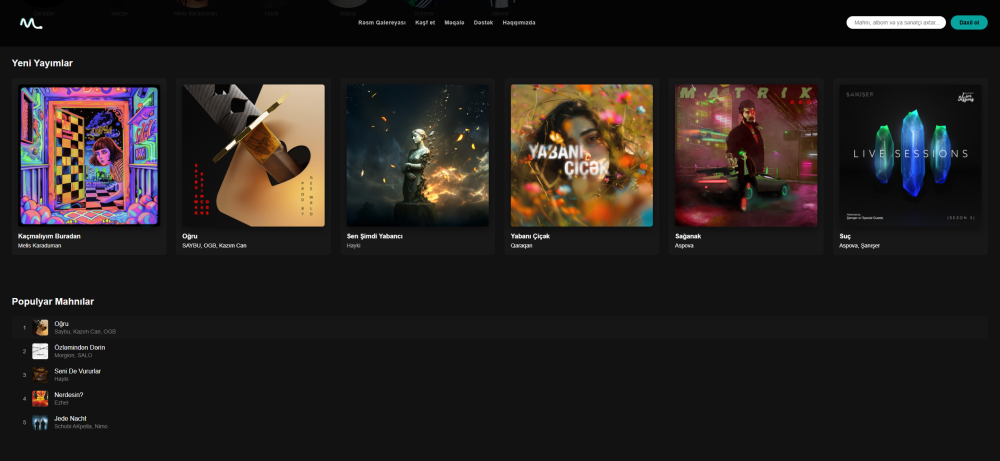The height and width of the screenshot is (461, 1000).
Task: Open Kaçmalıyım Buradan album cover
Action: click(89, 156)
